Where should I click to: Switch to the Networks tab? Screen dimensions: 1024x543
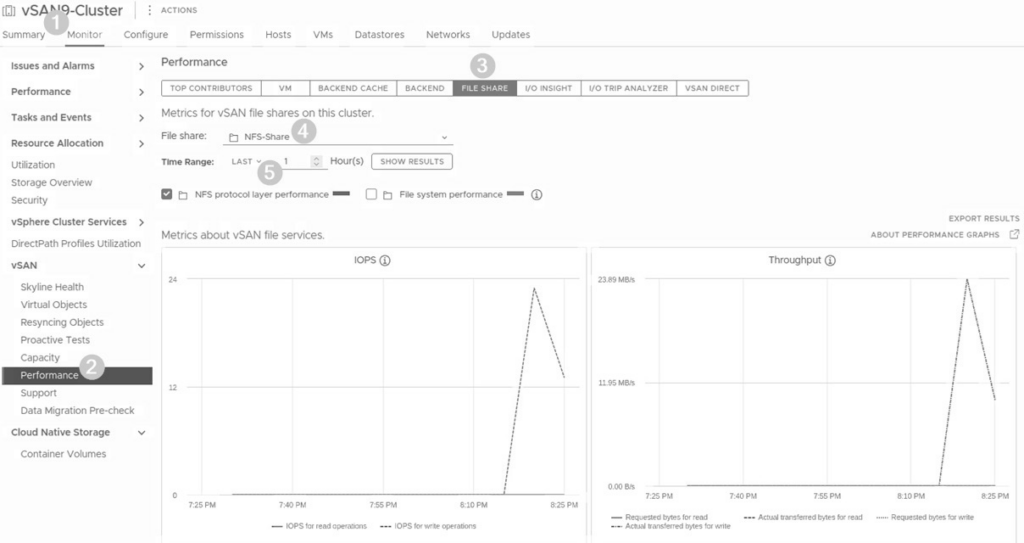tap(448, 35)
